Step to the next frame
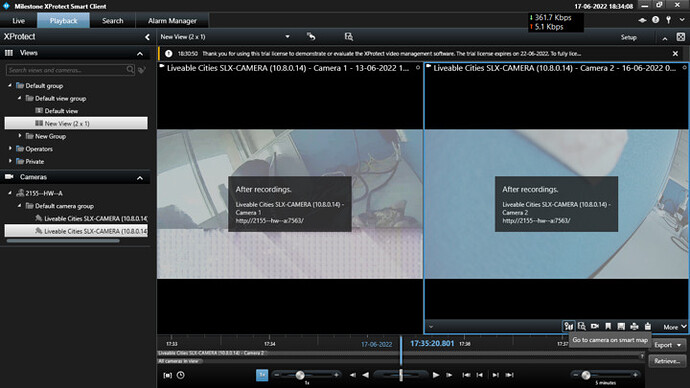The height and width of the screenshot is (388, 690). [449, 375]
